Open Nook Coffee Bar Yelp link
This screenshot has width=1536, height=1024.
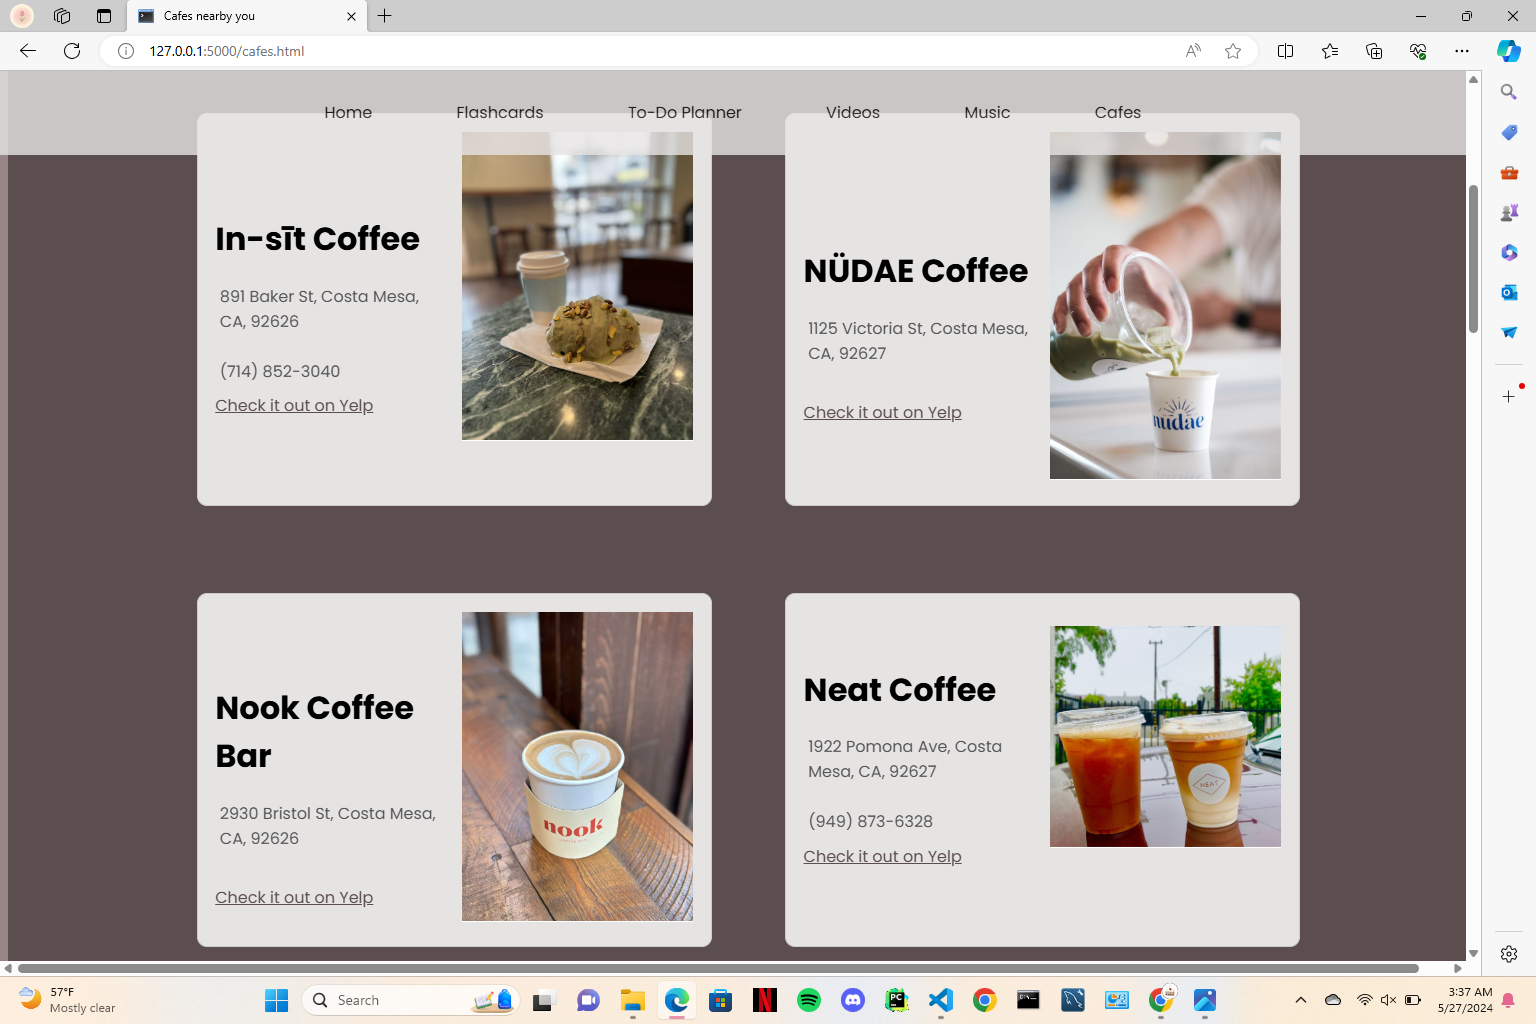(294, 897)
